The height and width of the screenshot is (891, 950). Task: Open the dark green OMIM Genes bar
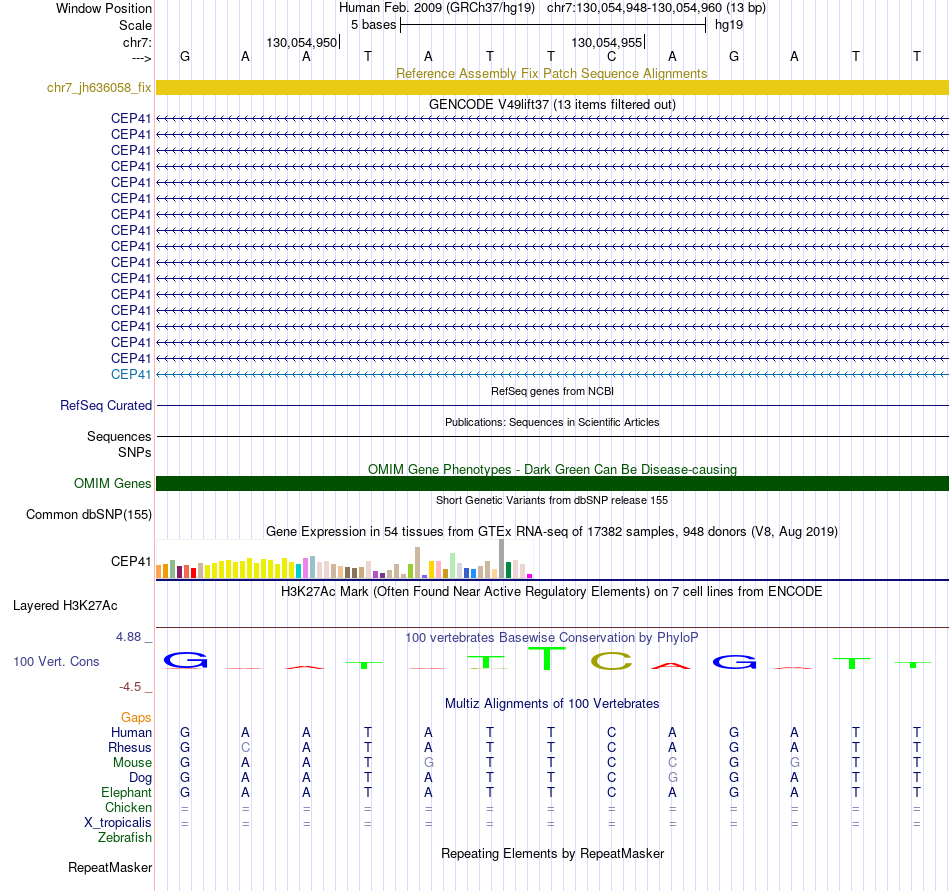click(x=552, y=483)
